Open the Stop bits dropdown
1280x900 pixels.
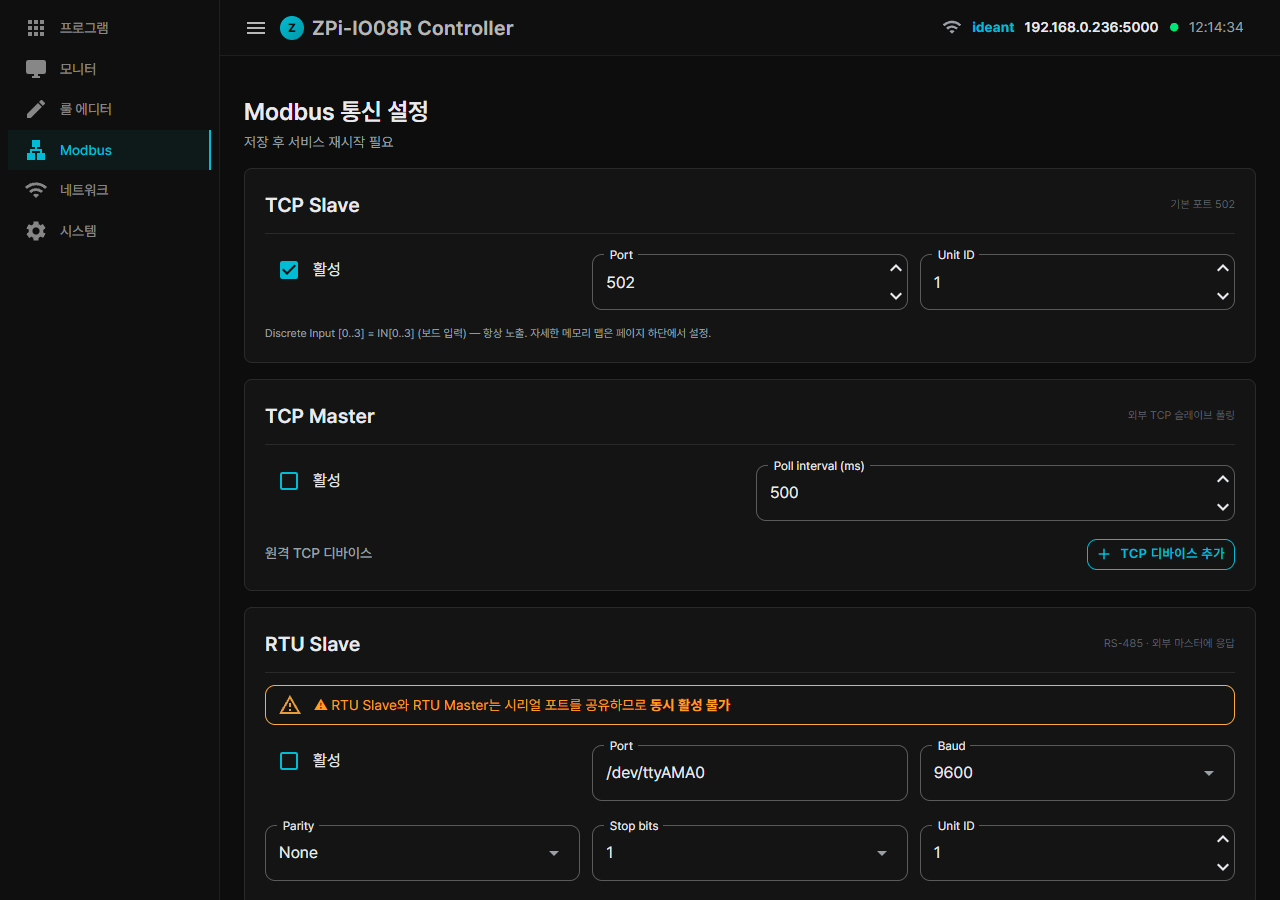(750, 853)
